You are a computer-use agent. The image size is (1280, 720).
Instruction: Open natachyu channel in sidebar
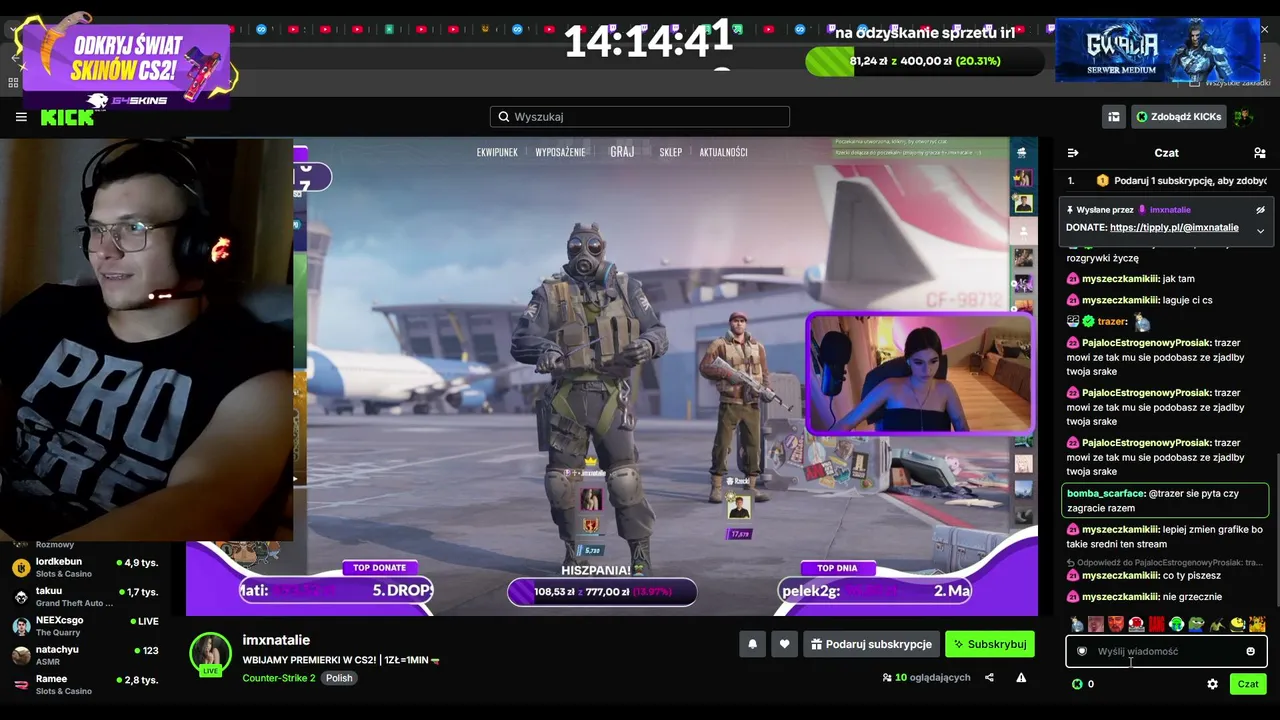point(85,655)
